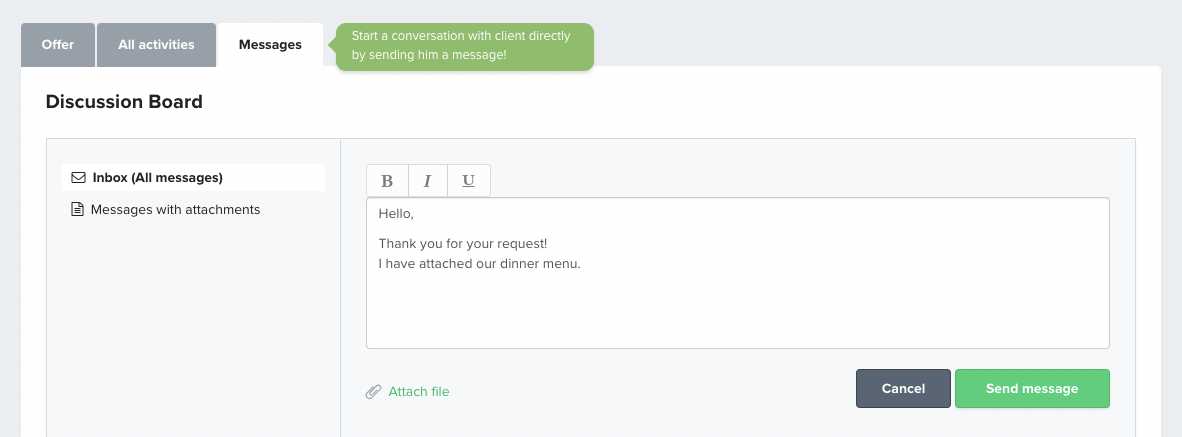Click the line mentioning the dinner menu

tap(479, 264)
